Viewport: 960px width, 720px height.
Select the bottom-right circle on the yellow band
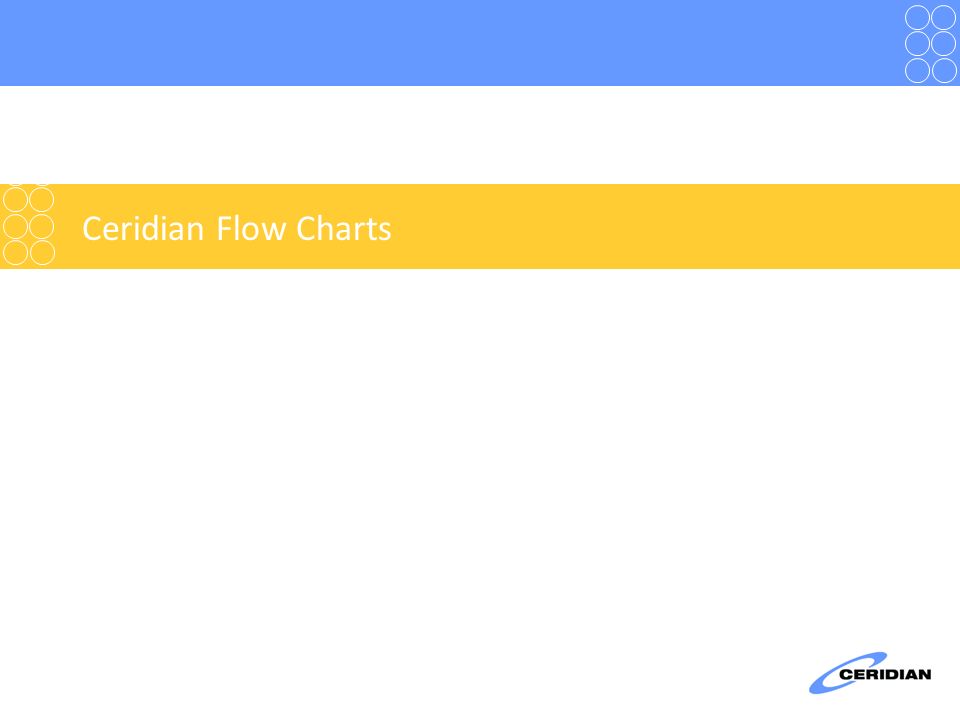click(x=42, y=253)
